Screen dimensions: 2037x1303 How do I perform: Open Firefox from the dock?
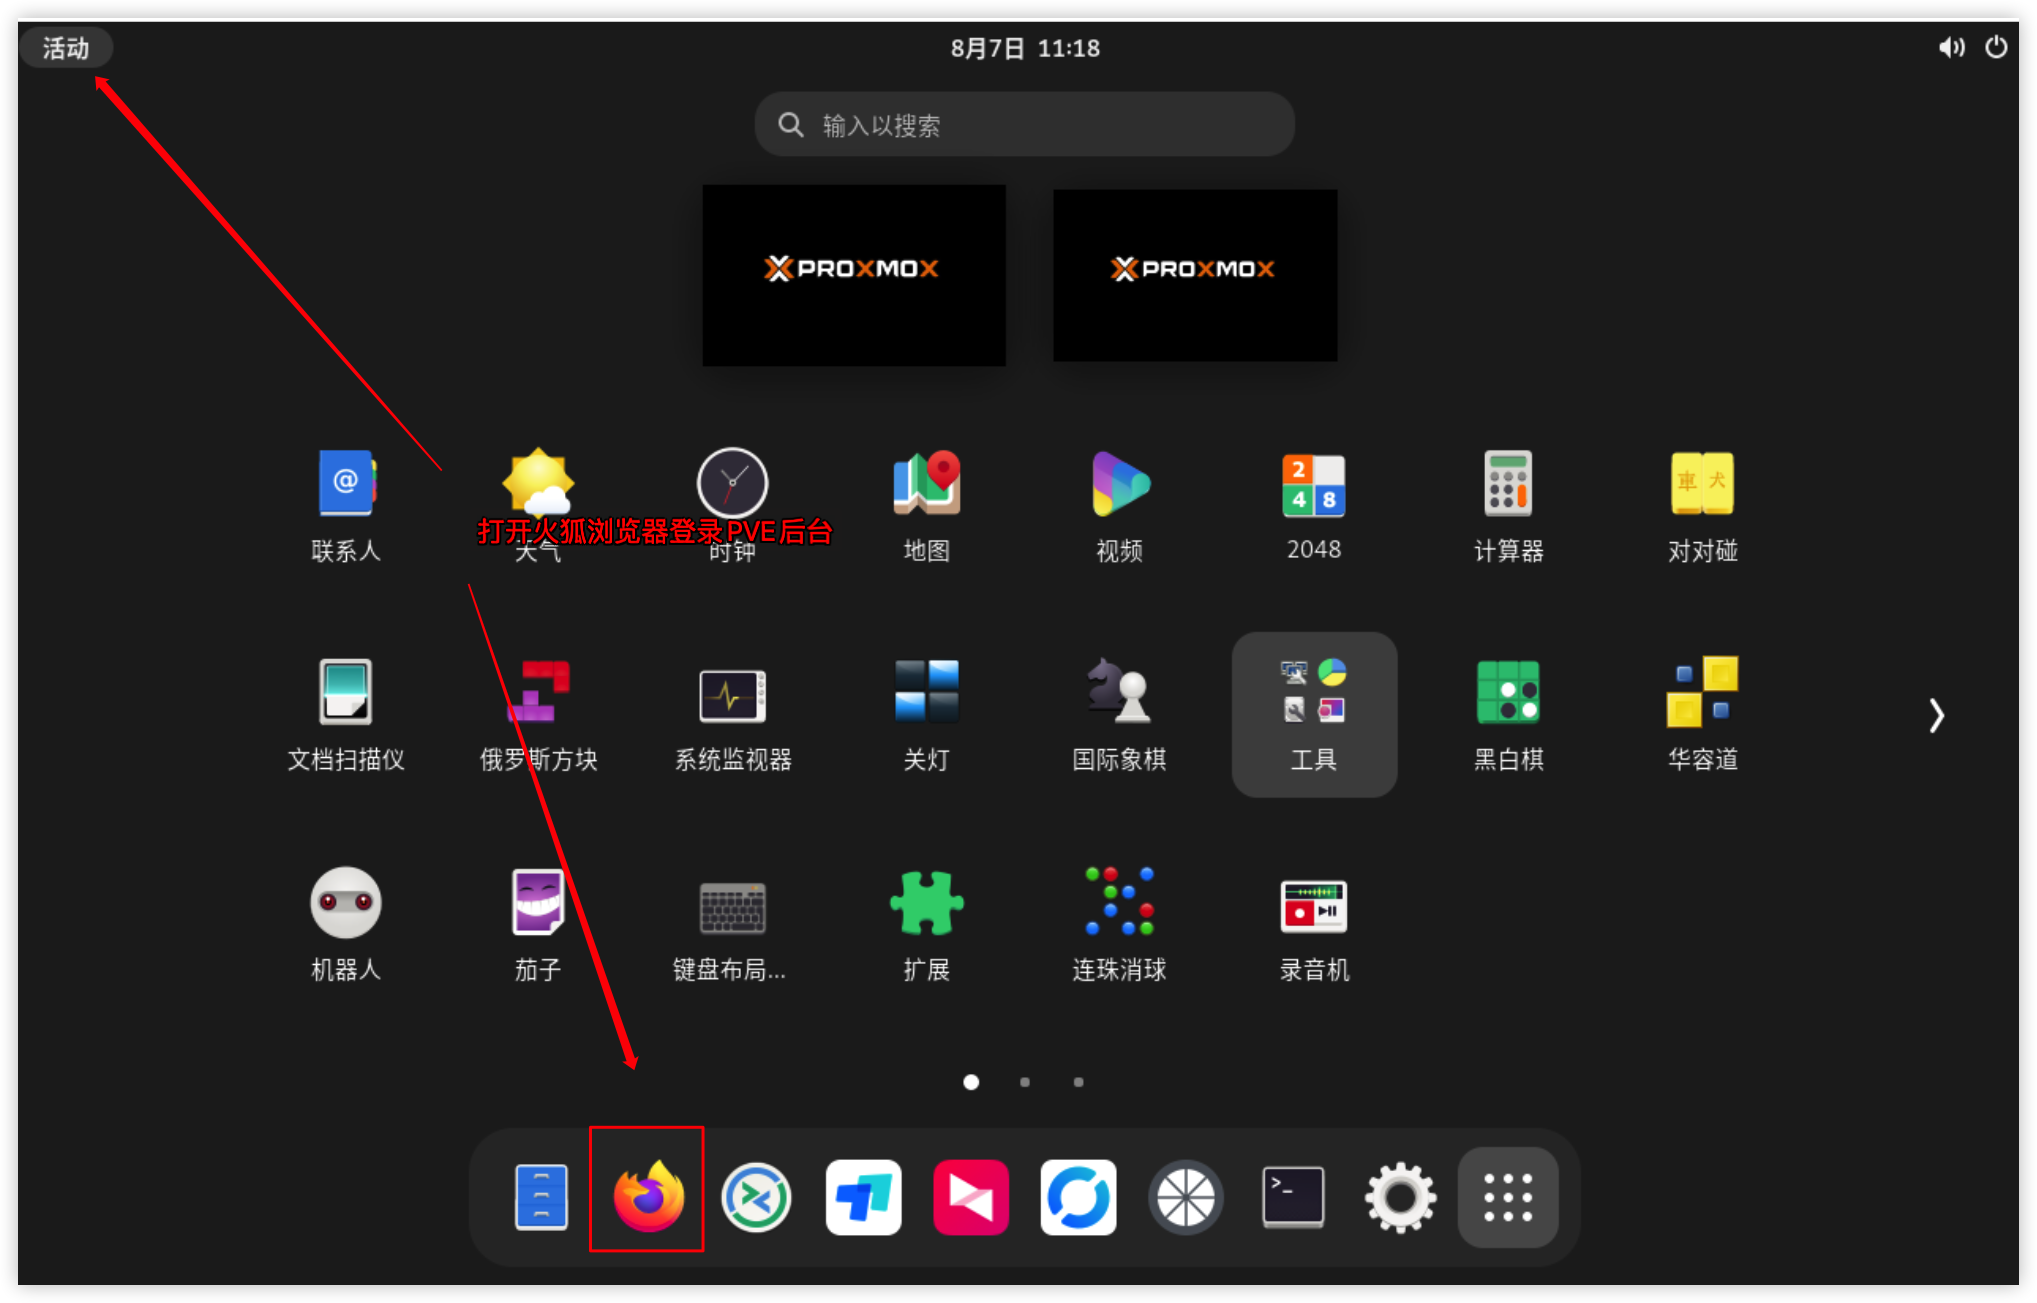[x=648, y=1196]
